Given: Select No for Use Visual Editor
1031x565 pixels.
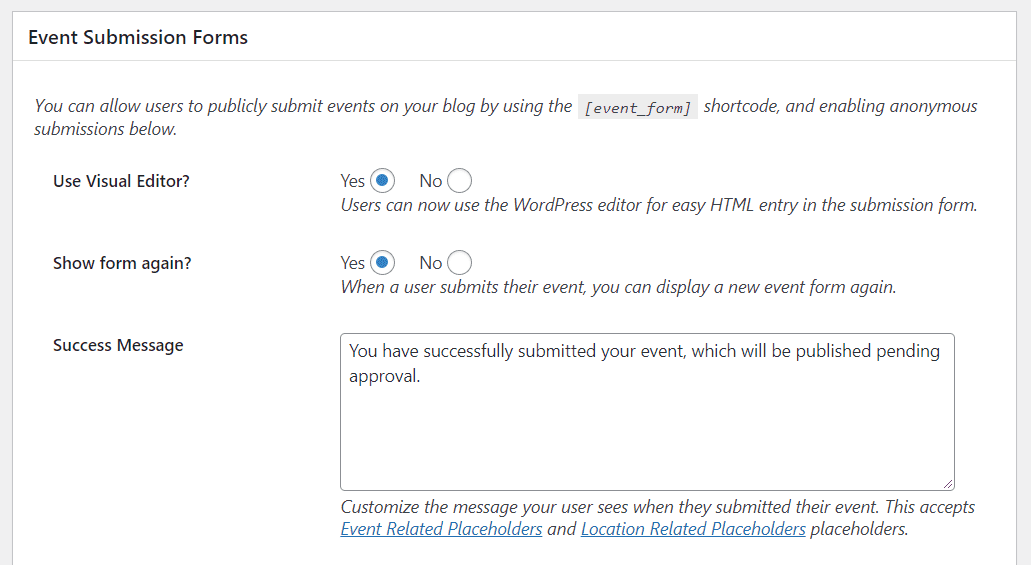Looking at the screenshot, I should click(x=459, y=180).
